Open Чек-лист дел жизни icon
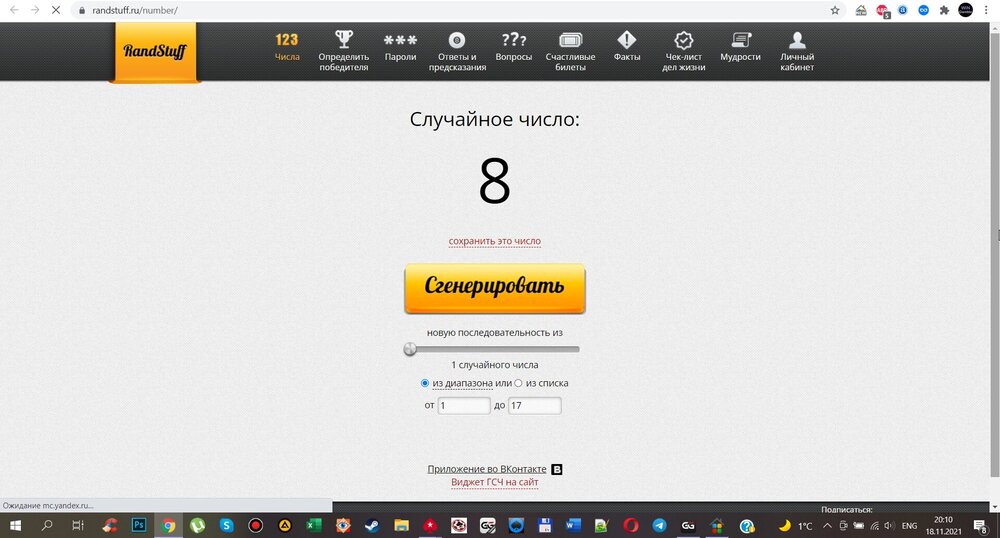Viewport: 1000px width, 538px height. click(x=684, y=41)
